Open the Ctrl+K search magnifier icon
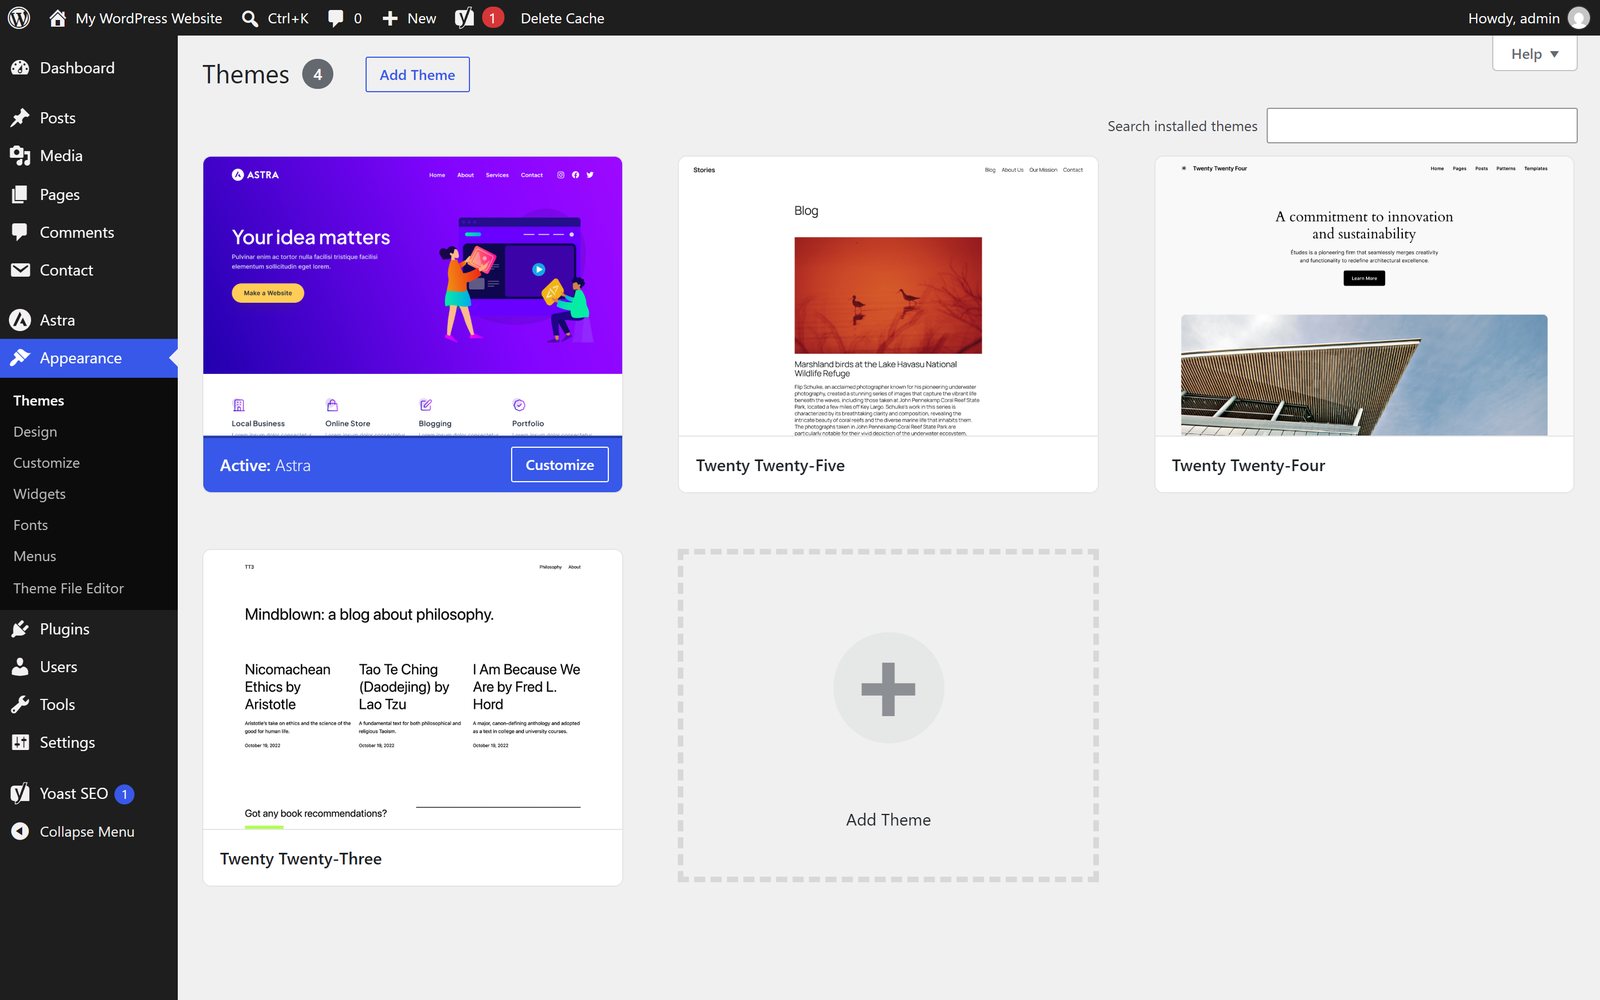Image resolution: width=1600 pixels, height=1000 pixels. (250, 18)
